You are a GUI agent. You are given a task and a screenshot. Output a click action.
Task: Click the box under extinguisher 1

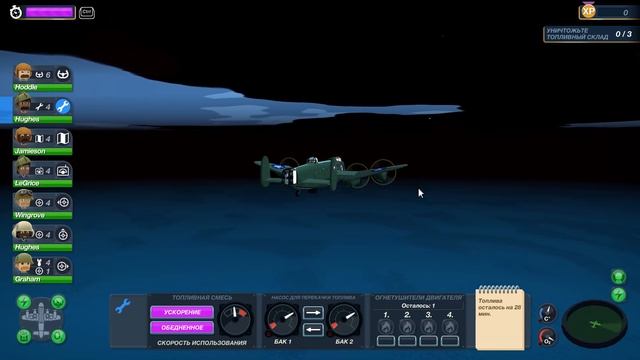point(386,340)
